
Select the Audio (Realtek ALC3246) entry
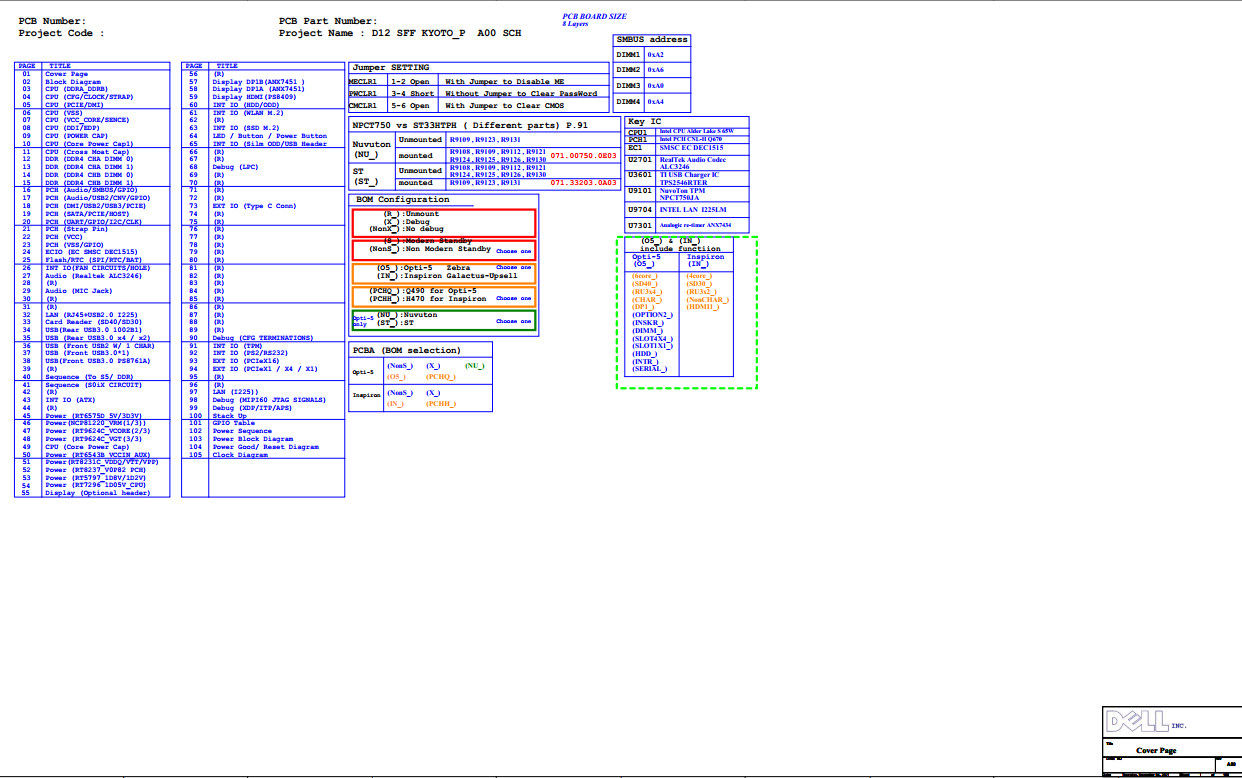click(92, 276)
